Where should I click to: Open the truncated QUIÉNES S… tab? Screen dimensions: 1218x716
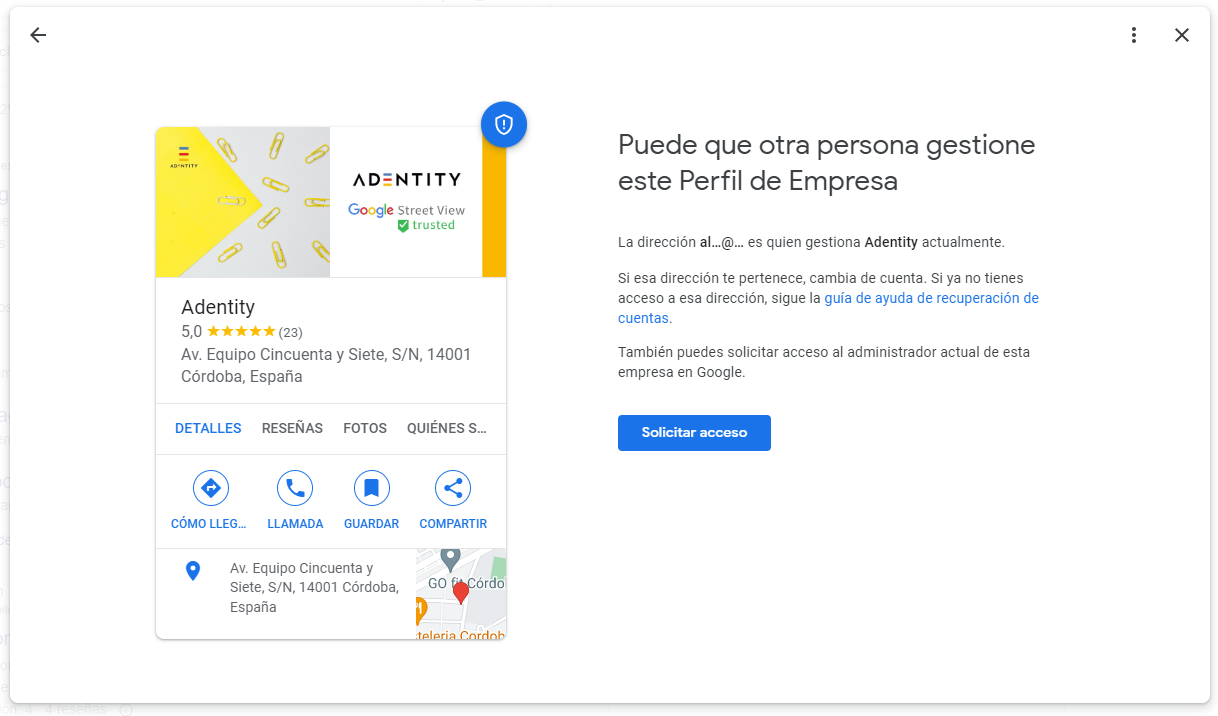pos(446,428)
